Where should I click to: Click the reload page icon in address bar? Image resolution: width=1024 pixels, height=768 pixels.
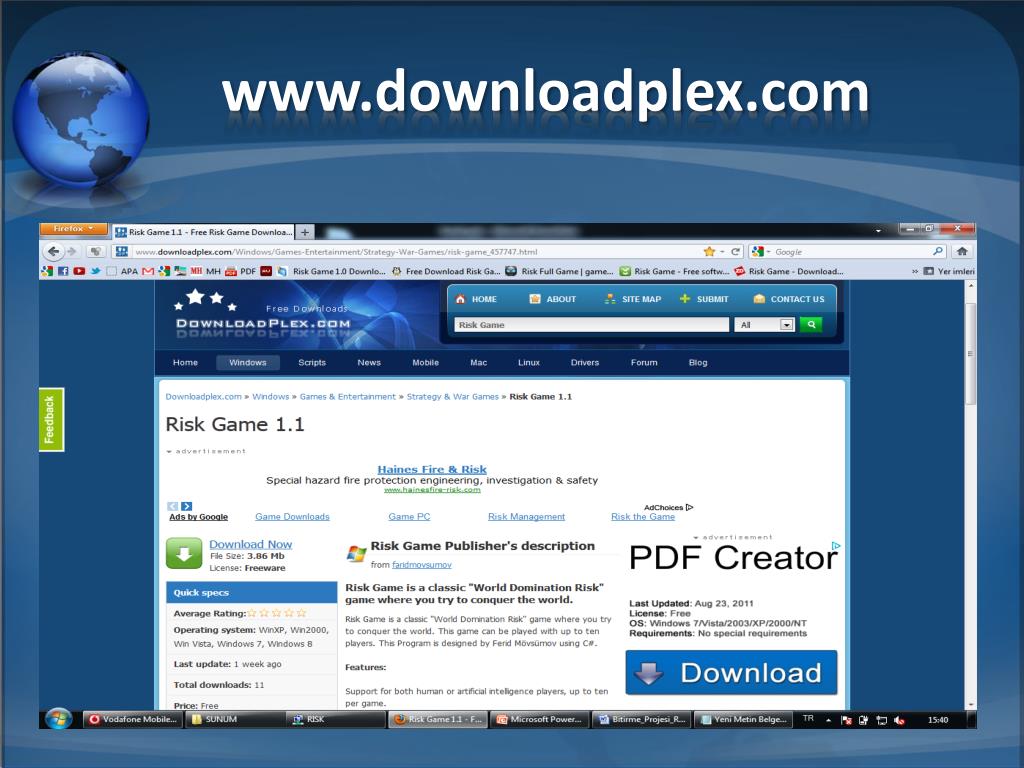click(x=735, y=251)
